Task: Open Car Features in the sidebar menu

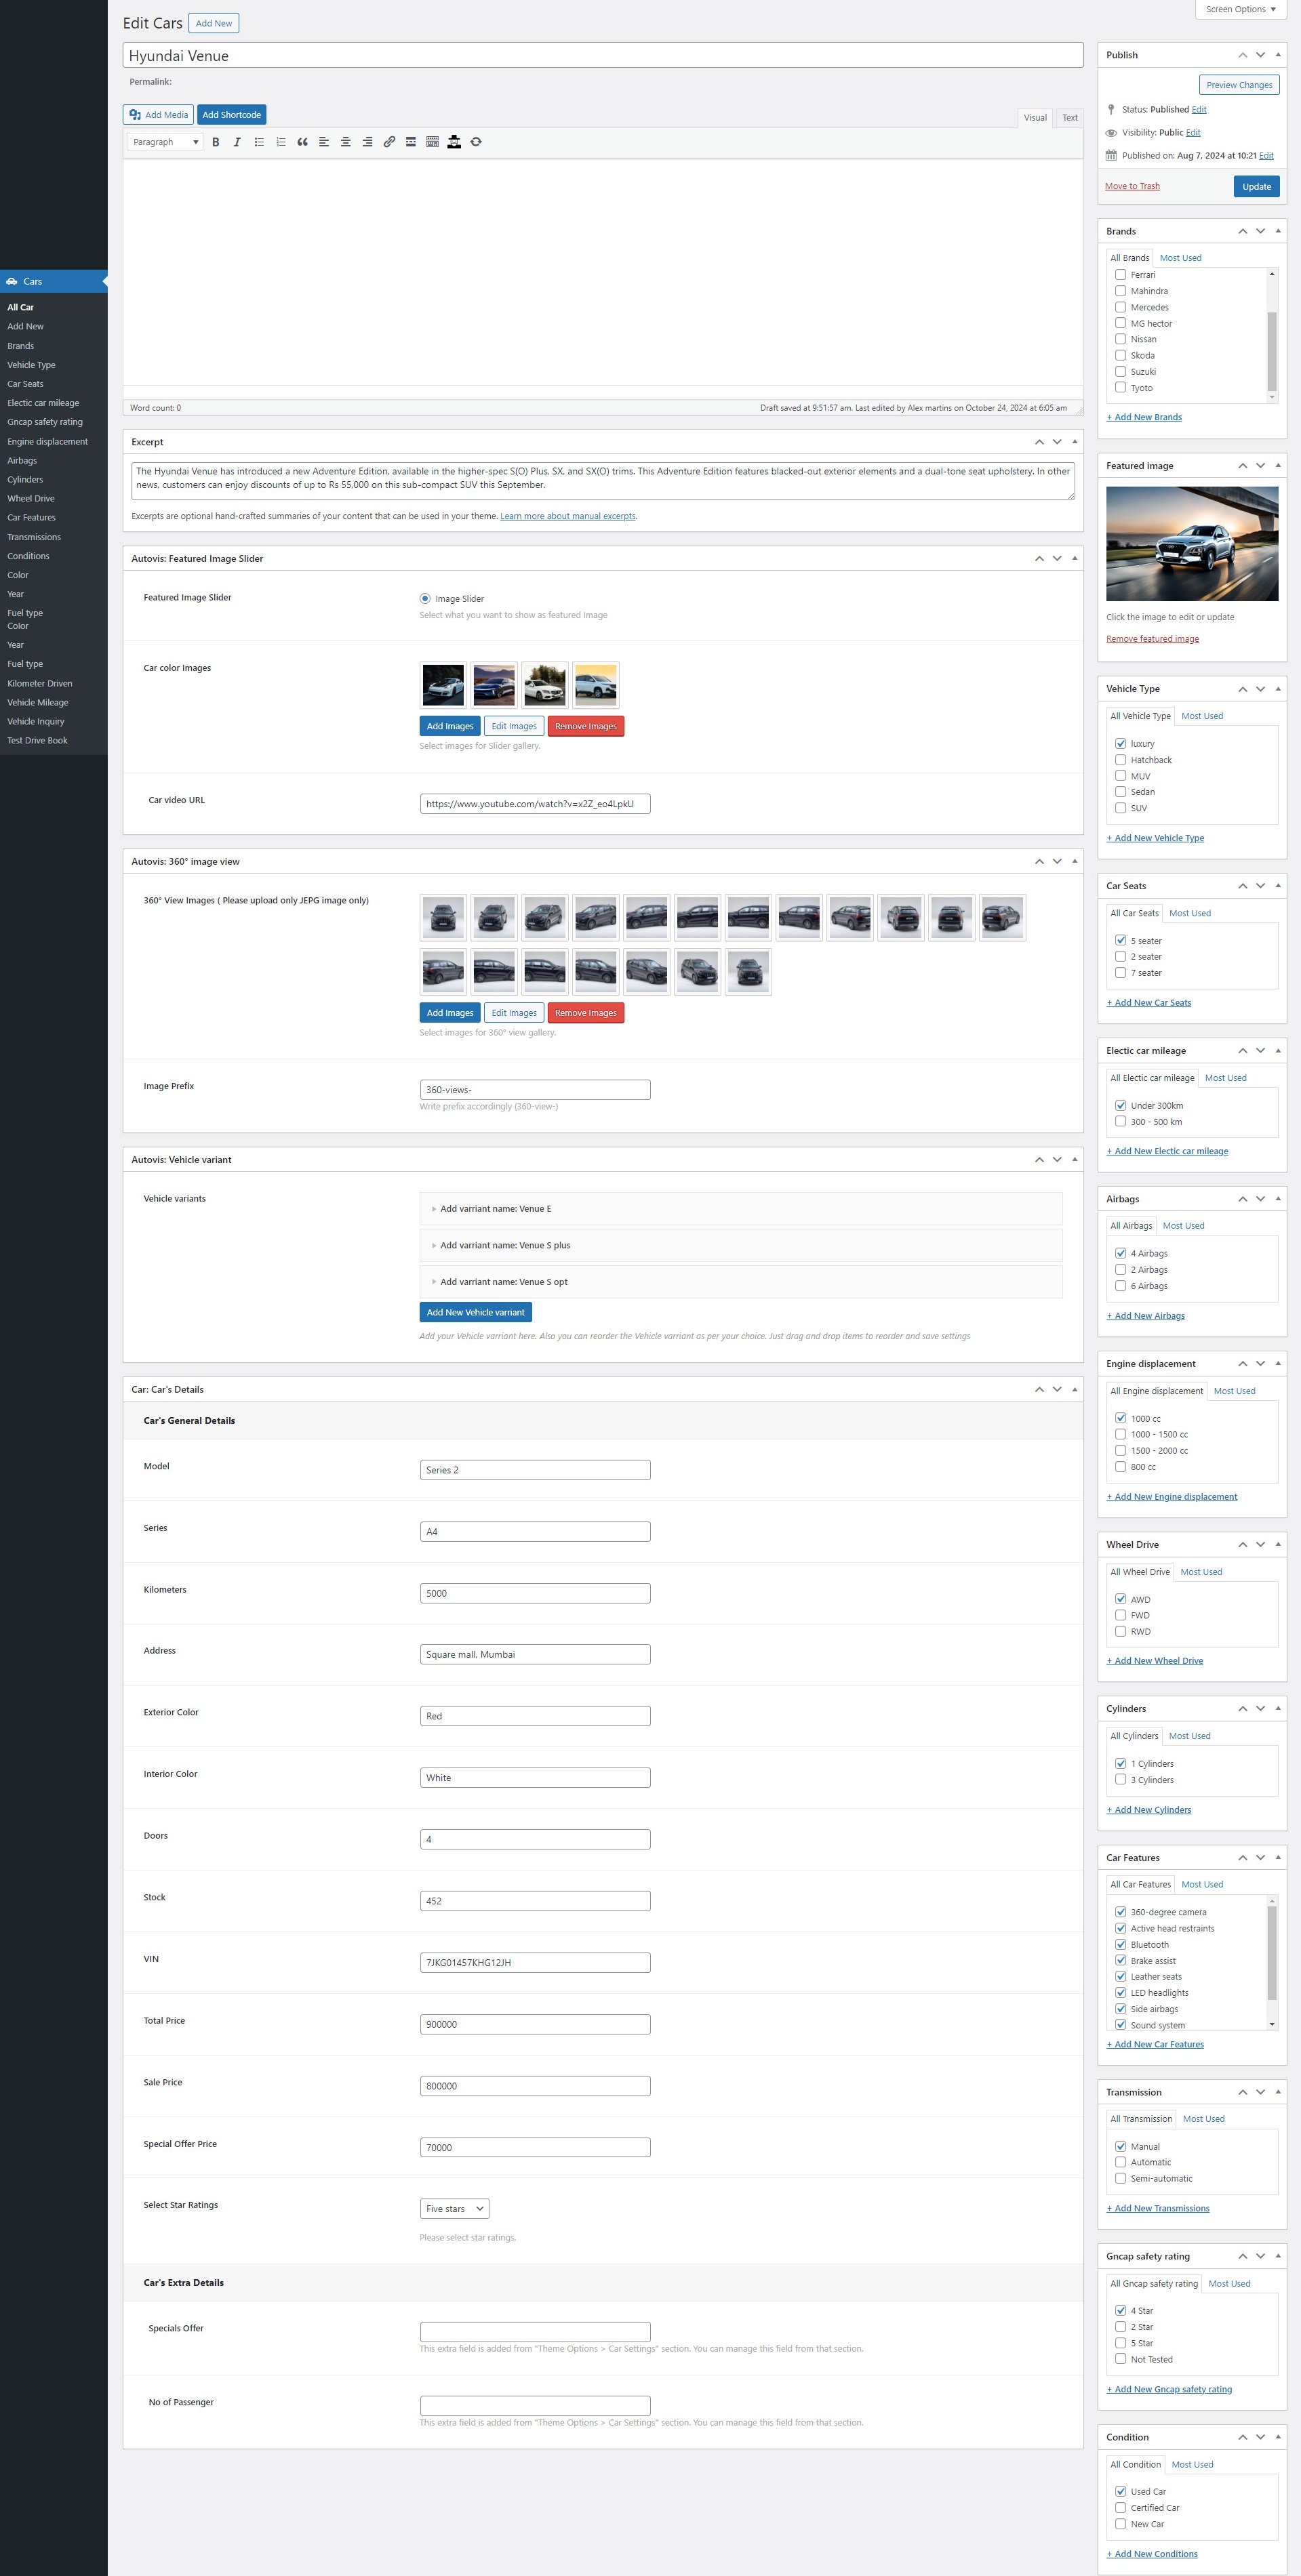Action: [32, 518]
